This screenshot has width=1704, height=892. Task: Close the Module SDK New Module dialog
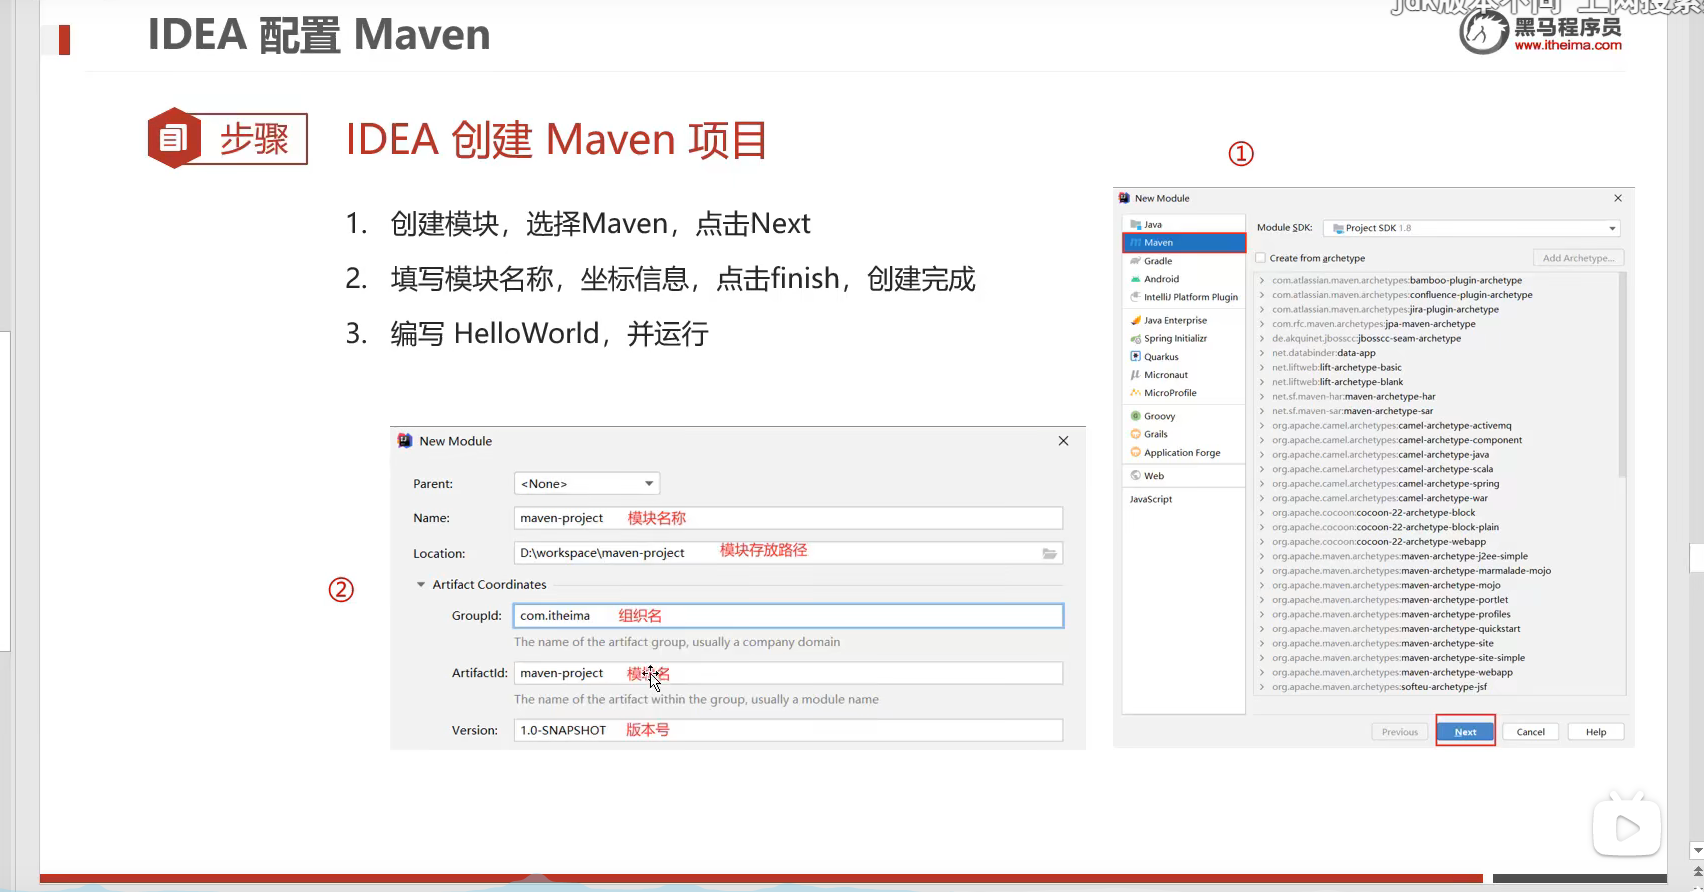[x=1618, y=198]
